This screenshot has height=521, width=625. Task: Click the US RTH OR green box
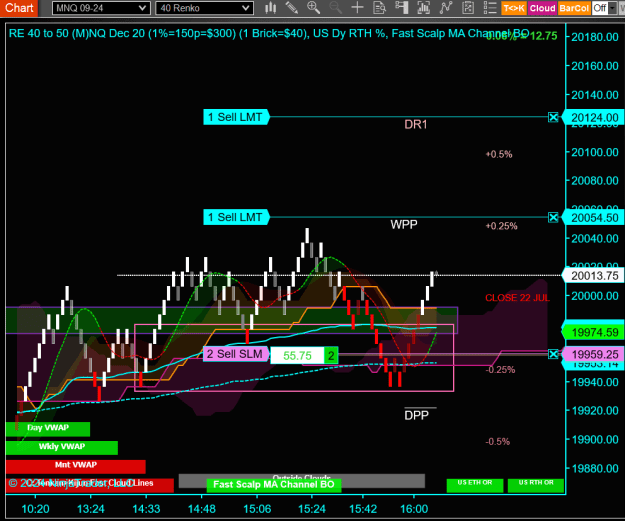[x=536, y=485]
